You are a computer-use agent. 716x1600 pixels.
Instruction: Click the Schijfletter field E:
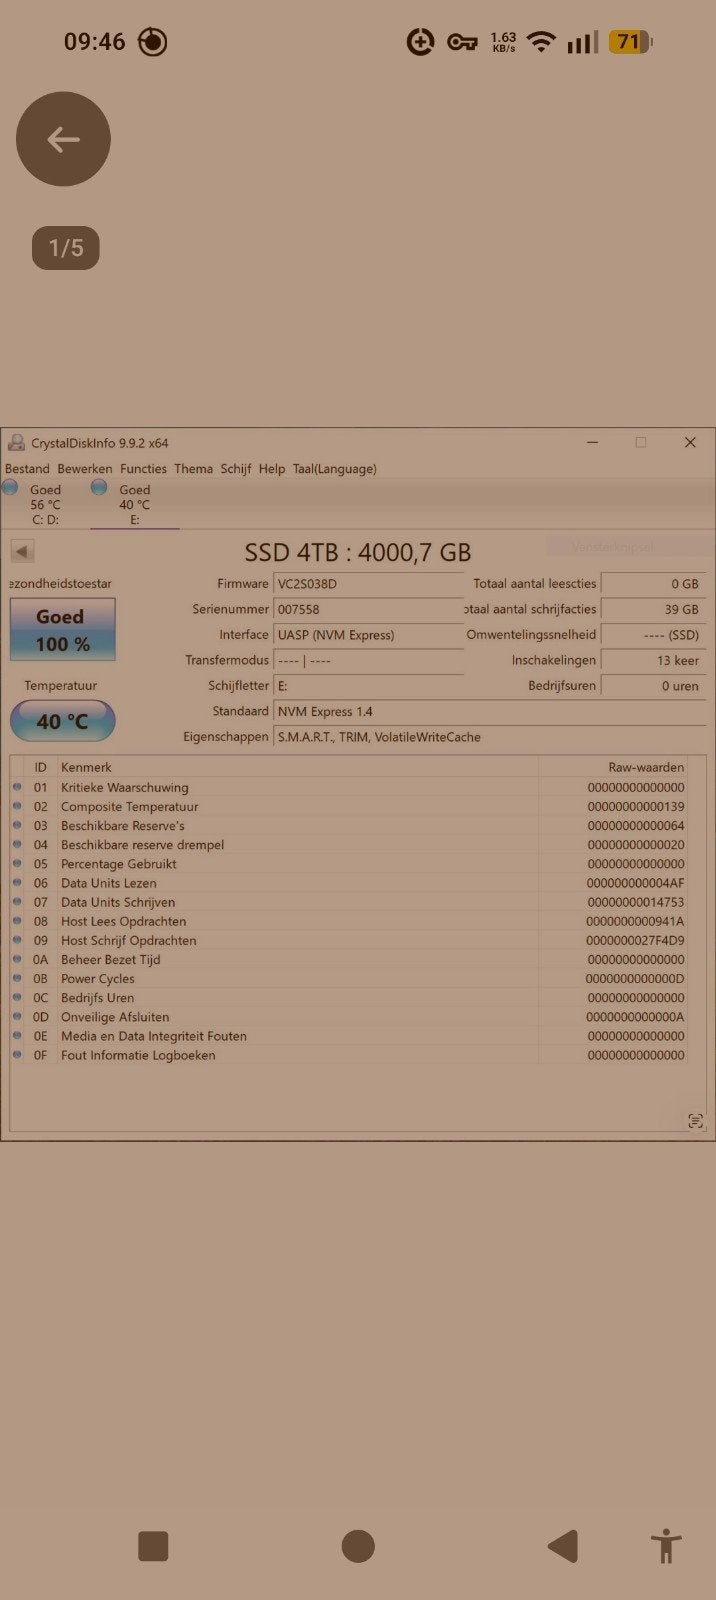[x=368, y=686]
